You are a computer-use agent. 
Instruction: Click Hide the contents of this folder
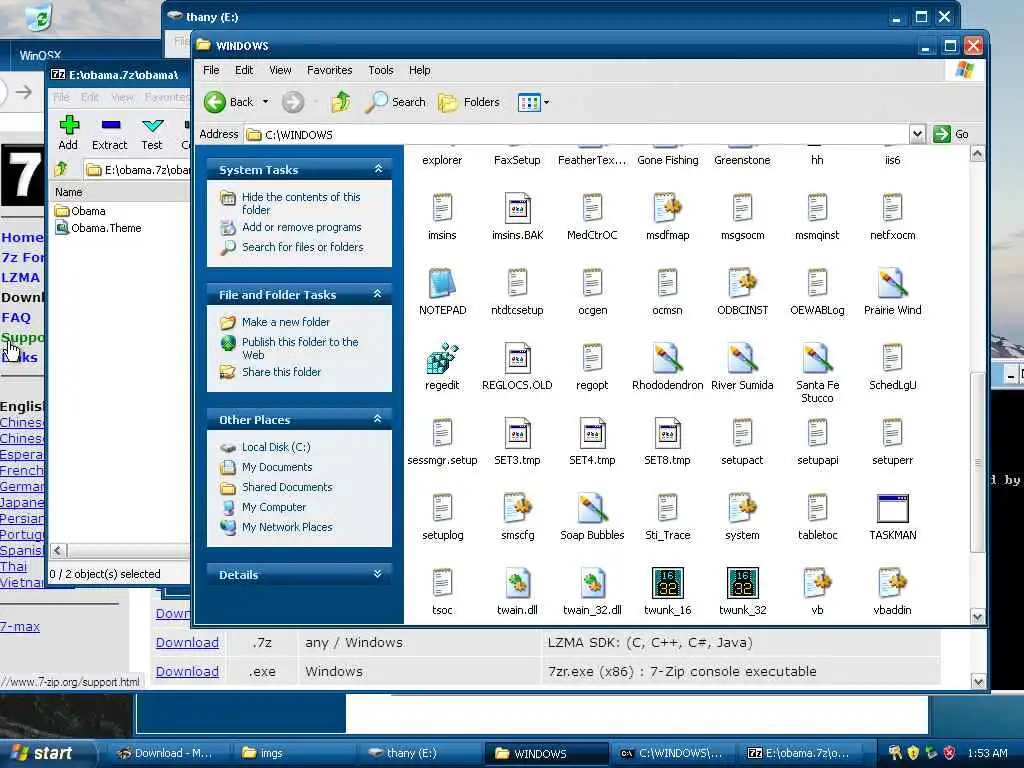tap(301, 203)
